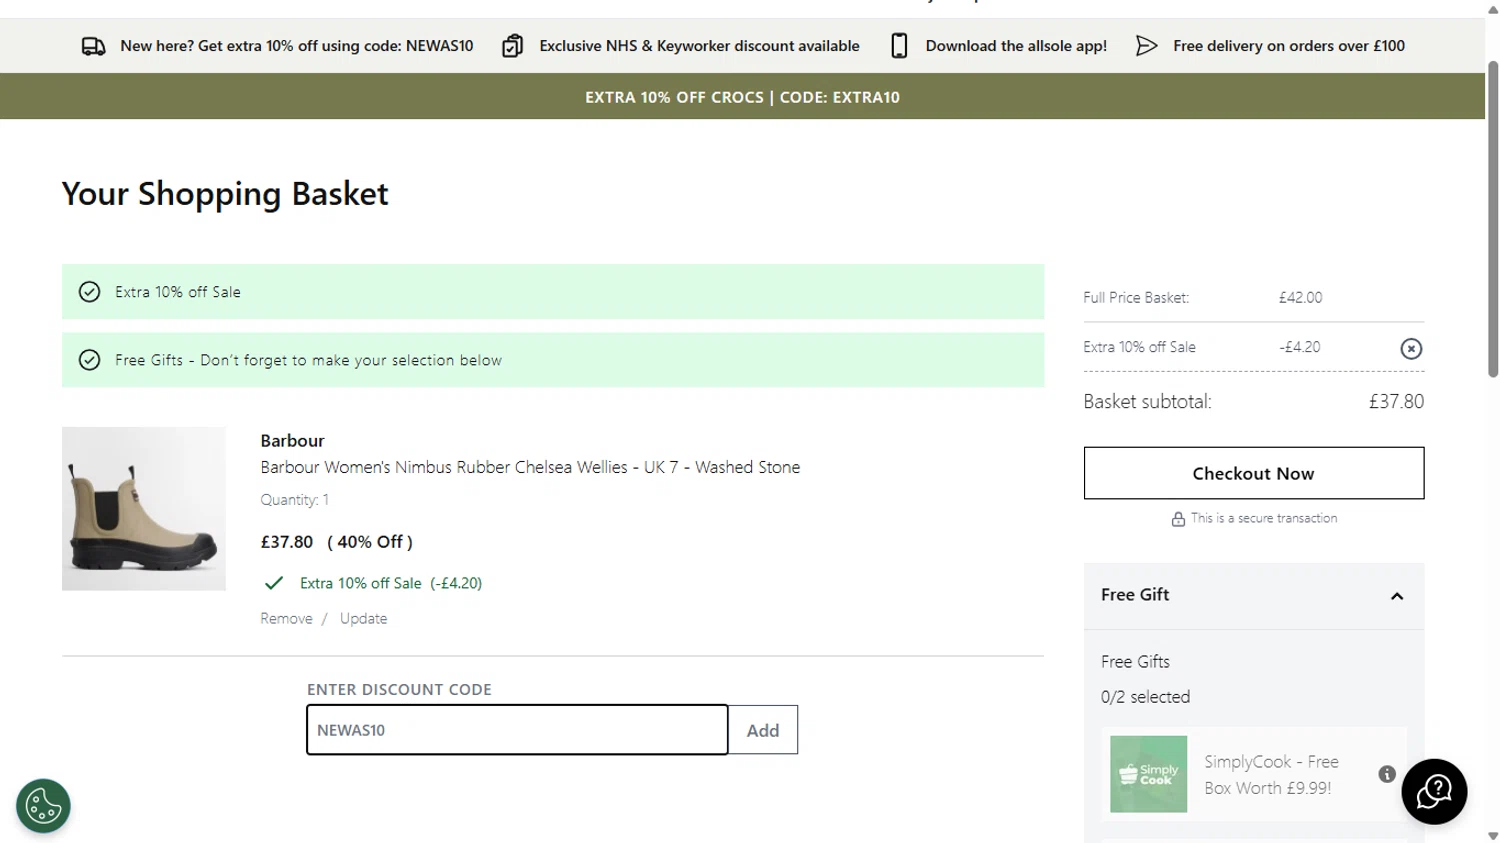This screenshot has width=1500, height=843.
Task: Click the NEWAS10 new customer offer text
Action: point(296,46)
